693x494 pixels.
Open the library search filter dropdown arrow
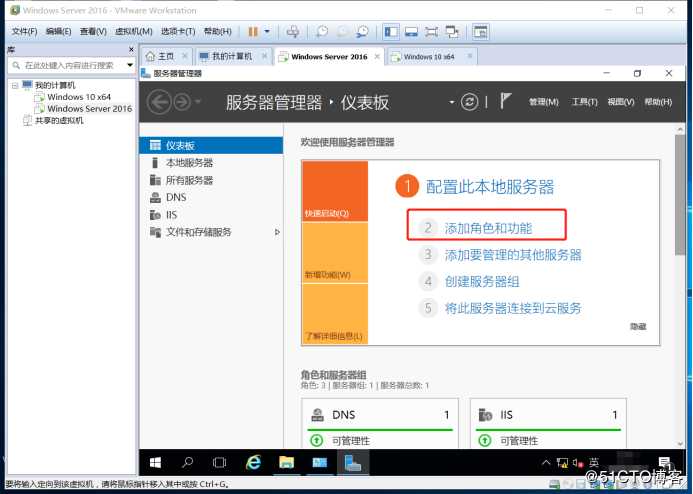[130, 65]
